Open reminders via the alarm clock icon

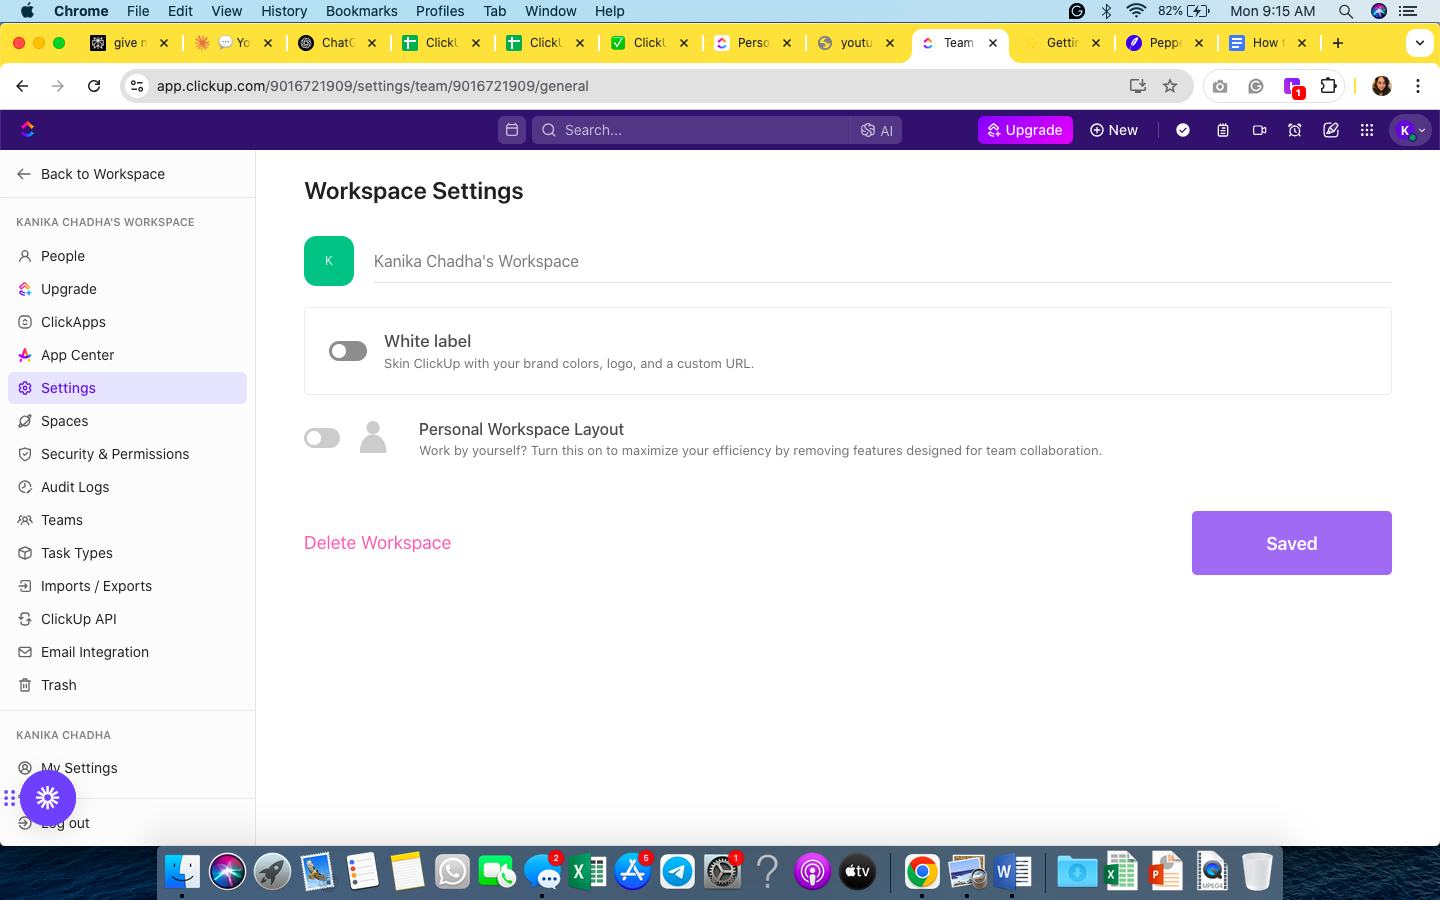pyautogui.click(x=1295, y=130)
